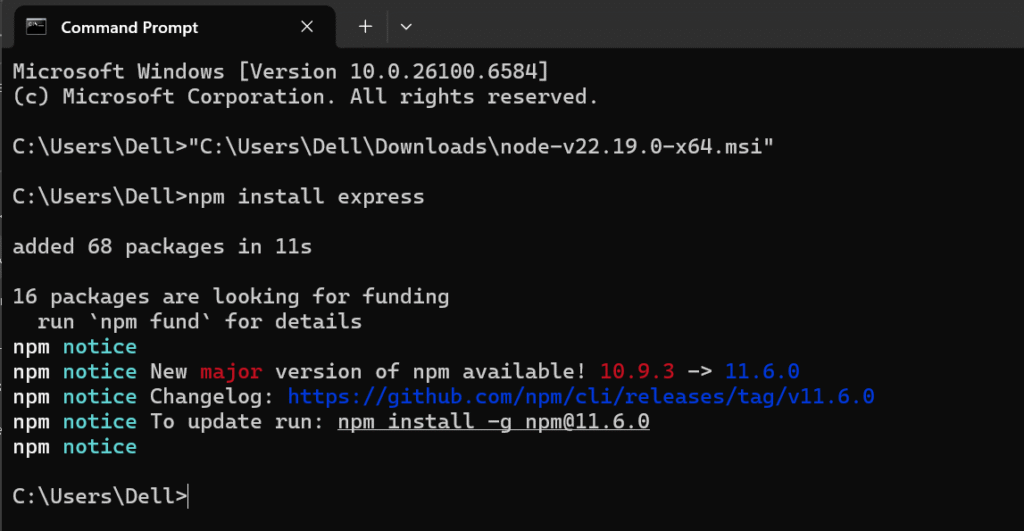Screen dimensions: 1024x531
Task: Click the 'added 68 packages in 11s' line
Action: [x=162, y=247]
